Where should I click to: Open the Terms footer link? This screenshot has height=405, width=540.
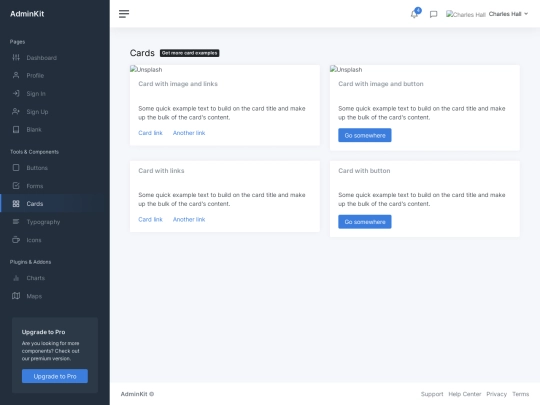(520, 394)
